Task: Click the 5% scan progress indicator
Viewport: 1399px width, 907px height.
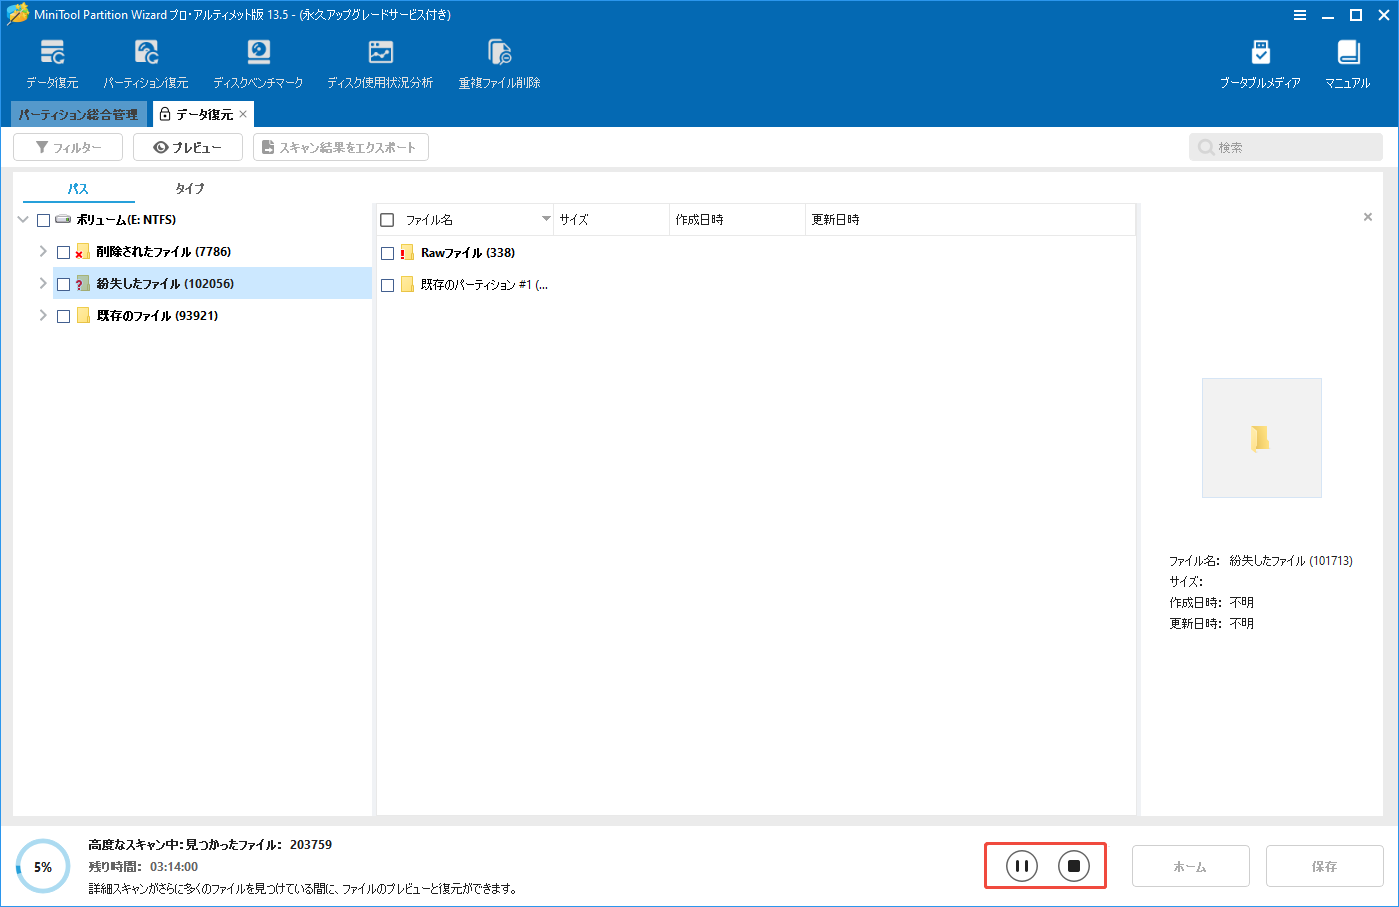Action: (42, 866)
